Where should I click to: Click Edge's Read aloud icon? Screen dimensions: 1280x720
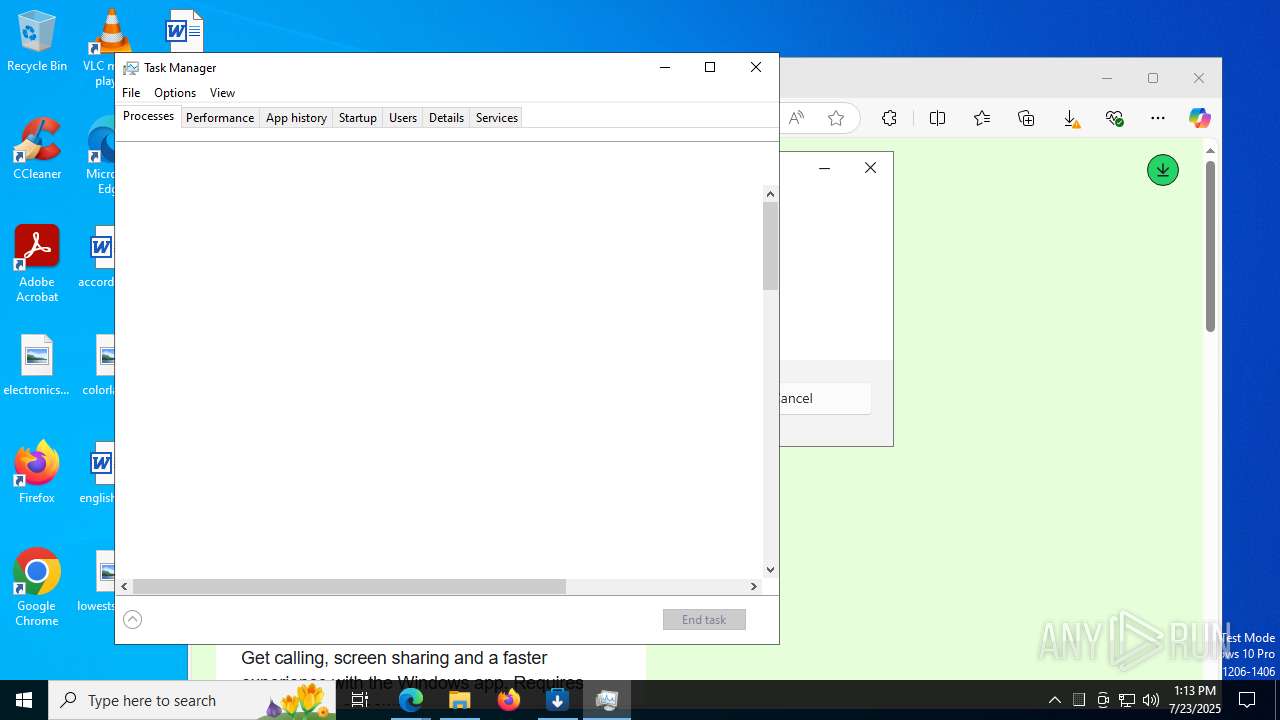(796, 118)
